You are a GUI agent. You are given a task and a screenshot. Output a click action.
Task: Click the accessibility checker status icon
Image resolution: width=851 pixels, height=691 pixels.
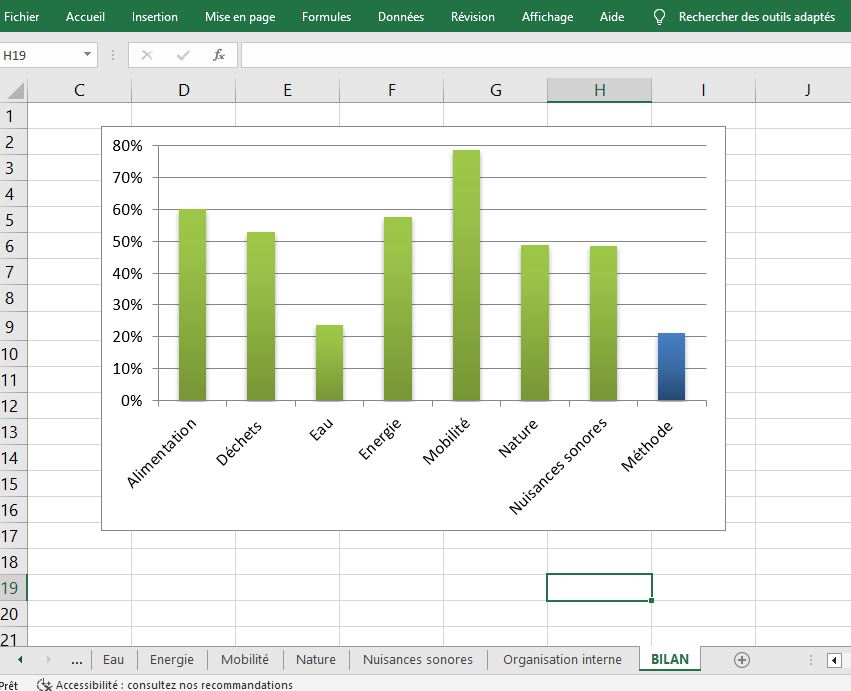click(x=44, y=684)
